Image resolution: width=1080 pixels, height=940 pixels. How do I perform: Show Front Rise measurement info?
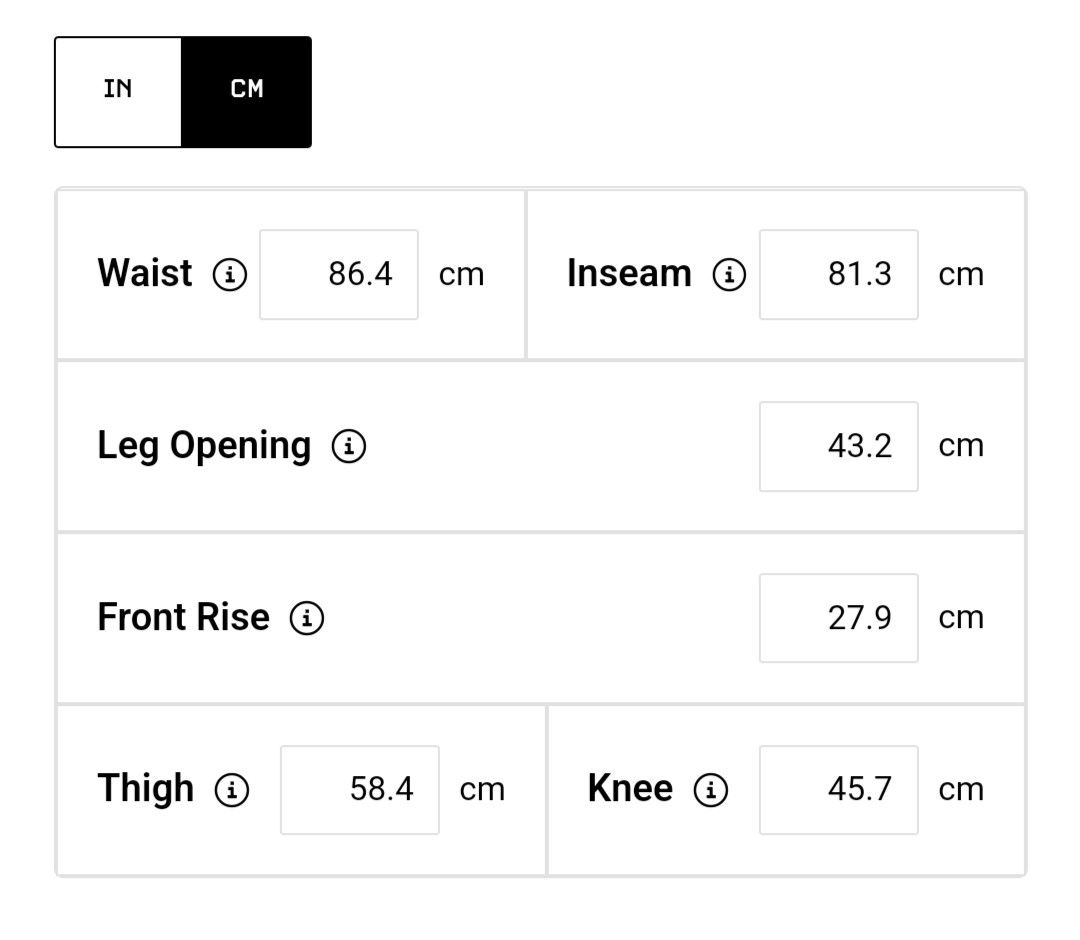[307, 618]
